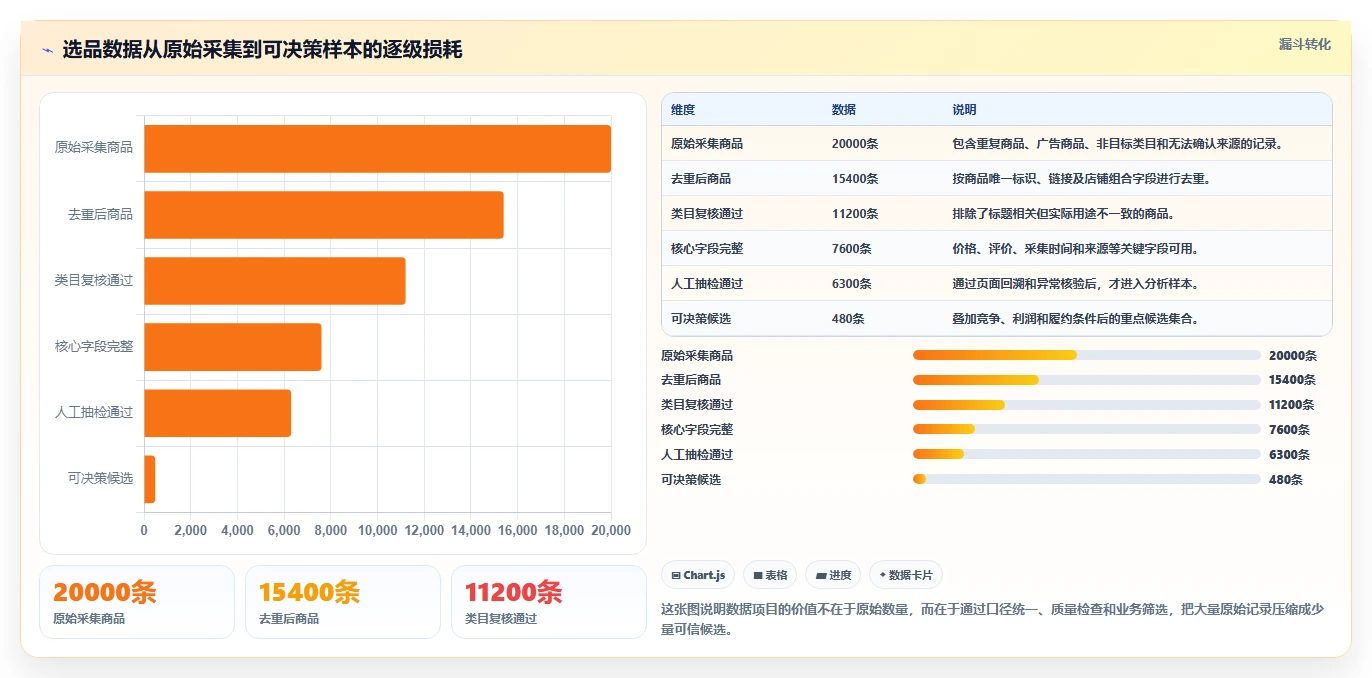The image size is (1372, 678).
Task: Click description starting 叠加竞争
Action: (1076, 319)
